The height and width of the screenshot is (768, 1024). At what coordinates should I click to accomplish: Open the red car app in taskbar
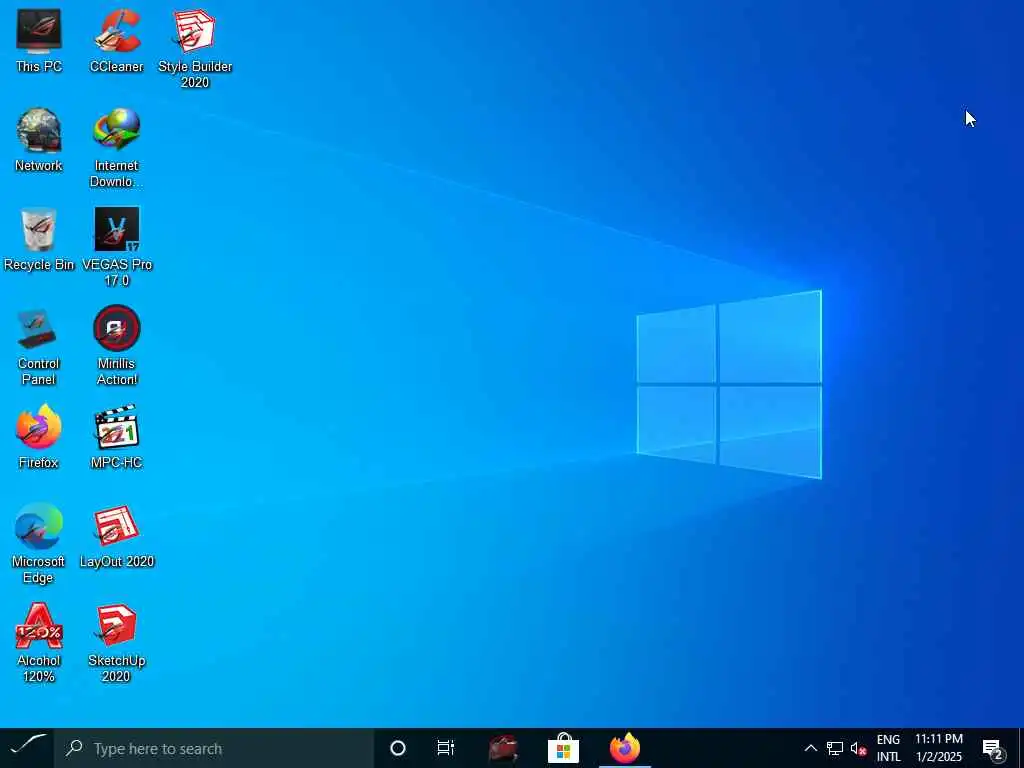coord(503,748)
